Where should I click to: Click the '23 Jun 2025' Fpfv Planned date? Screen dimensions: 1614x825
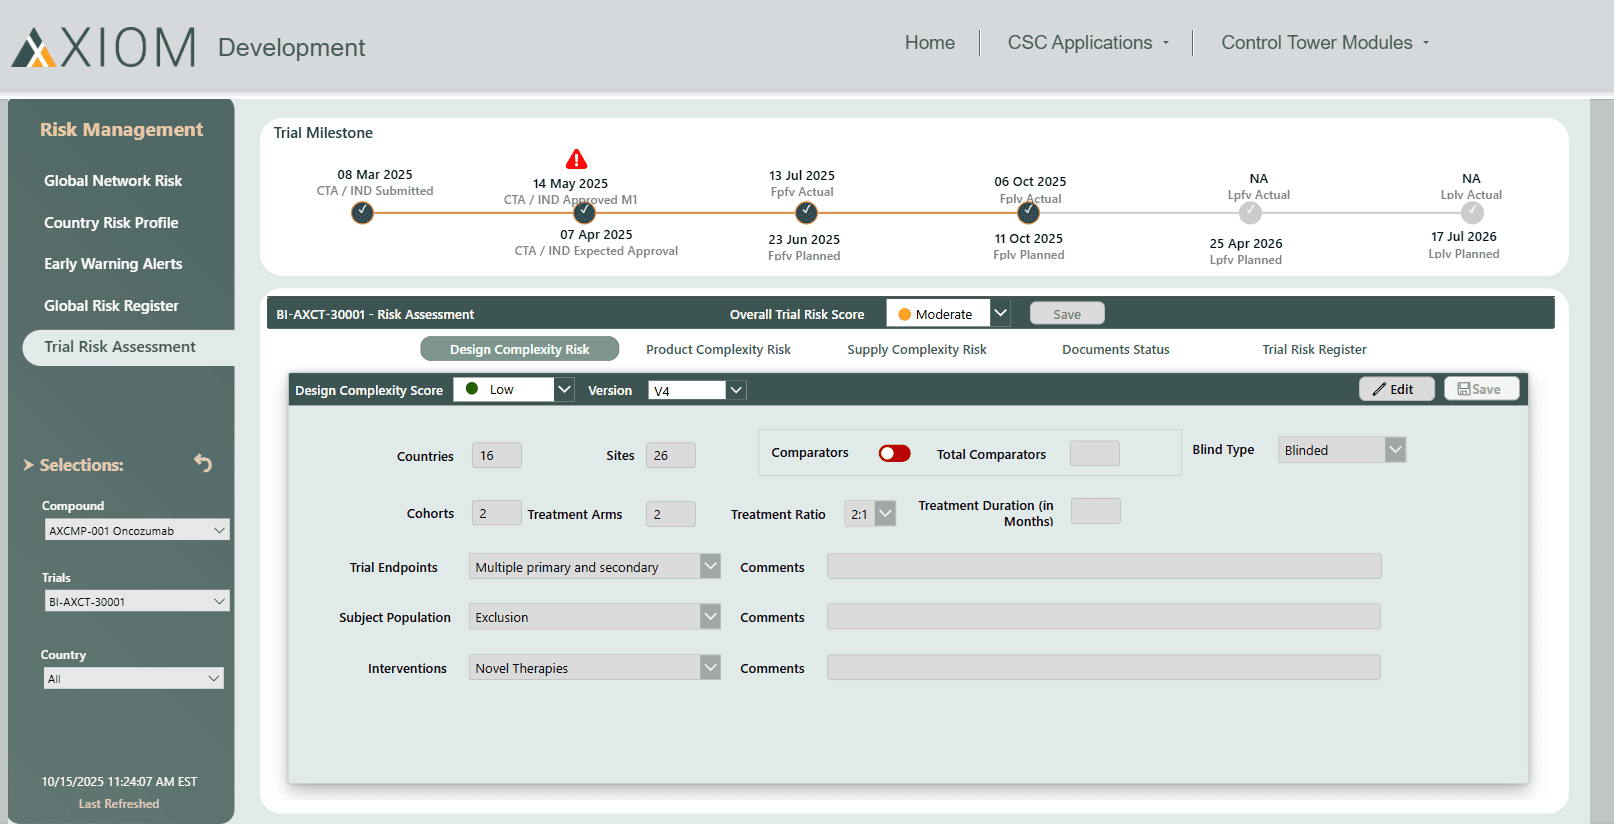point(804,240)
